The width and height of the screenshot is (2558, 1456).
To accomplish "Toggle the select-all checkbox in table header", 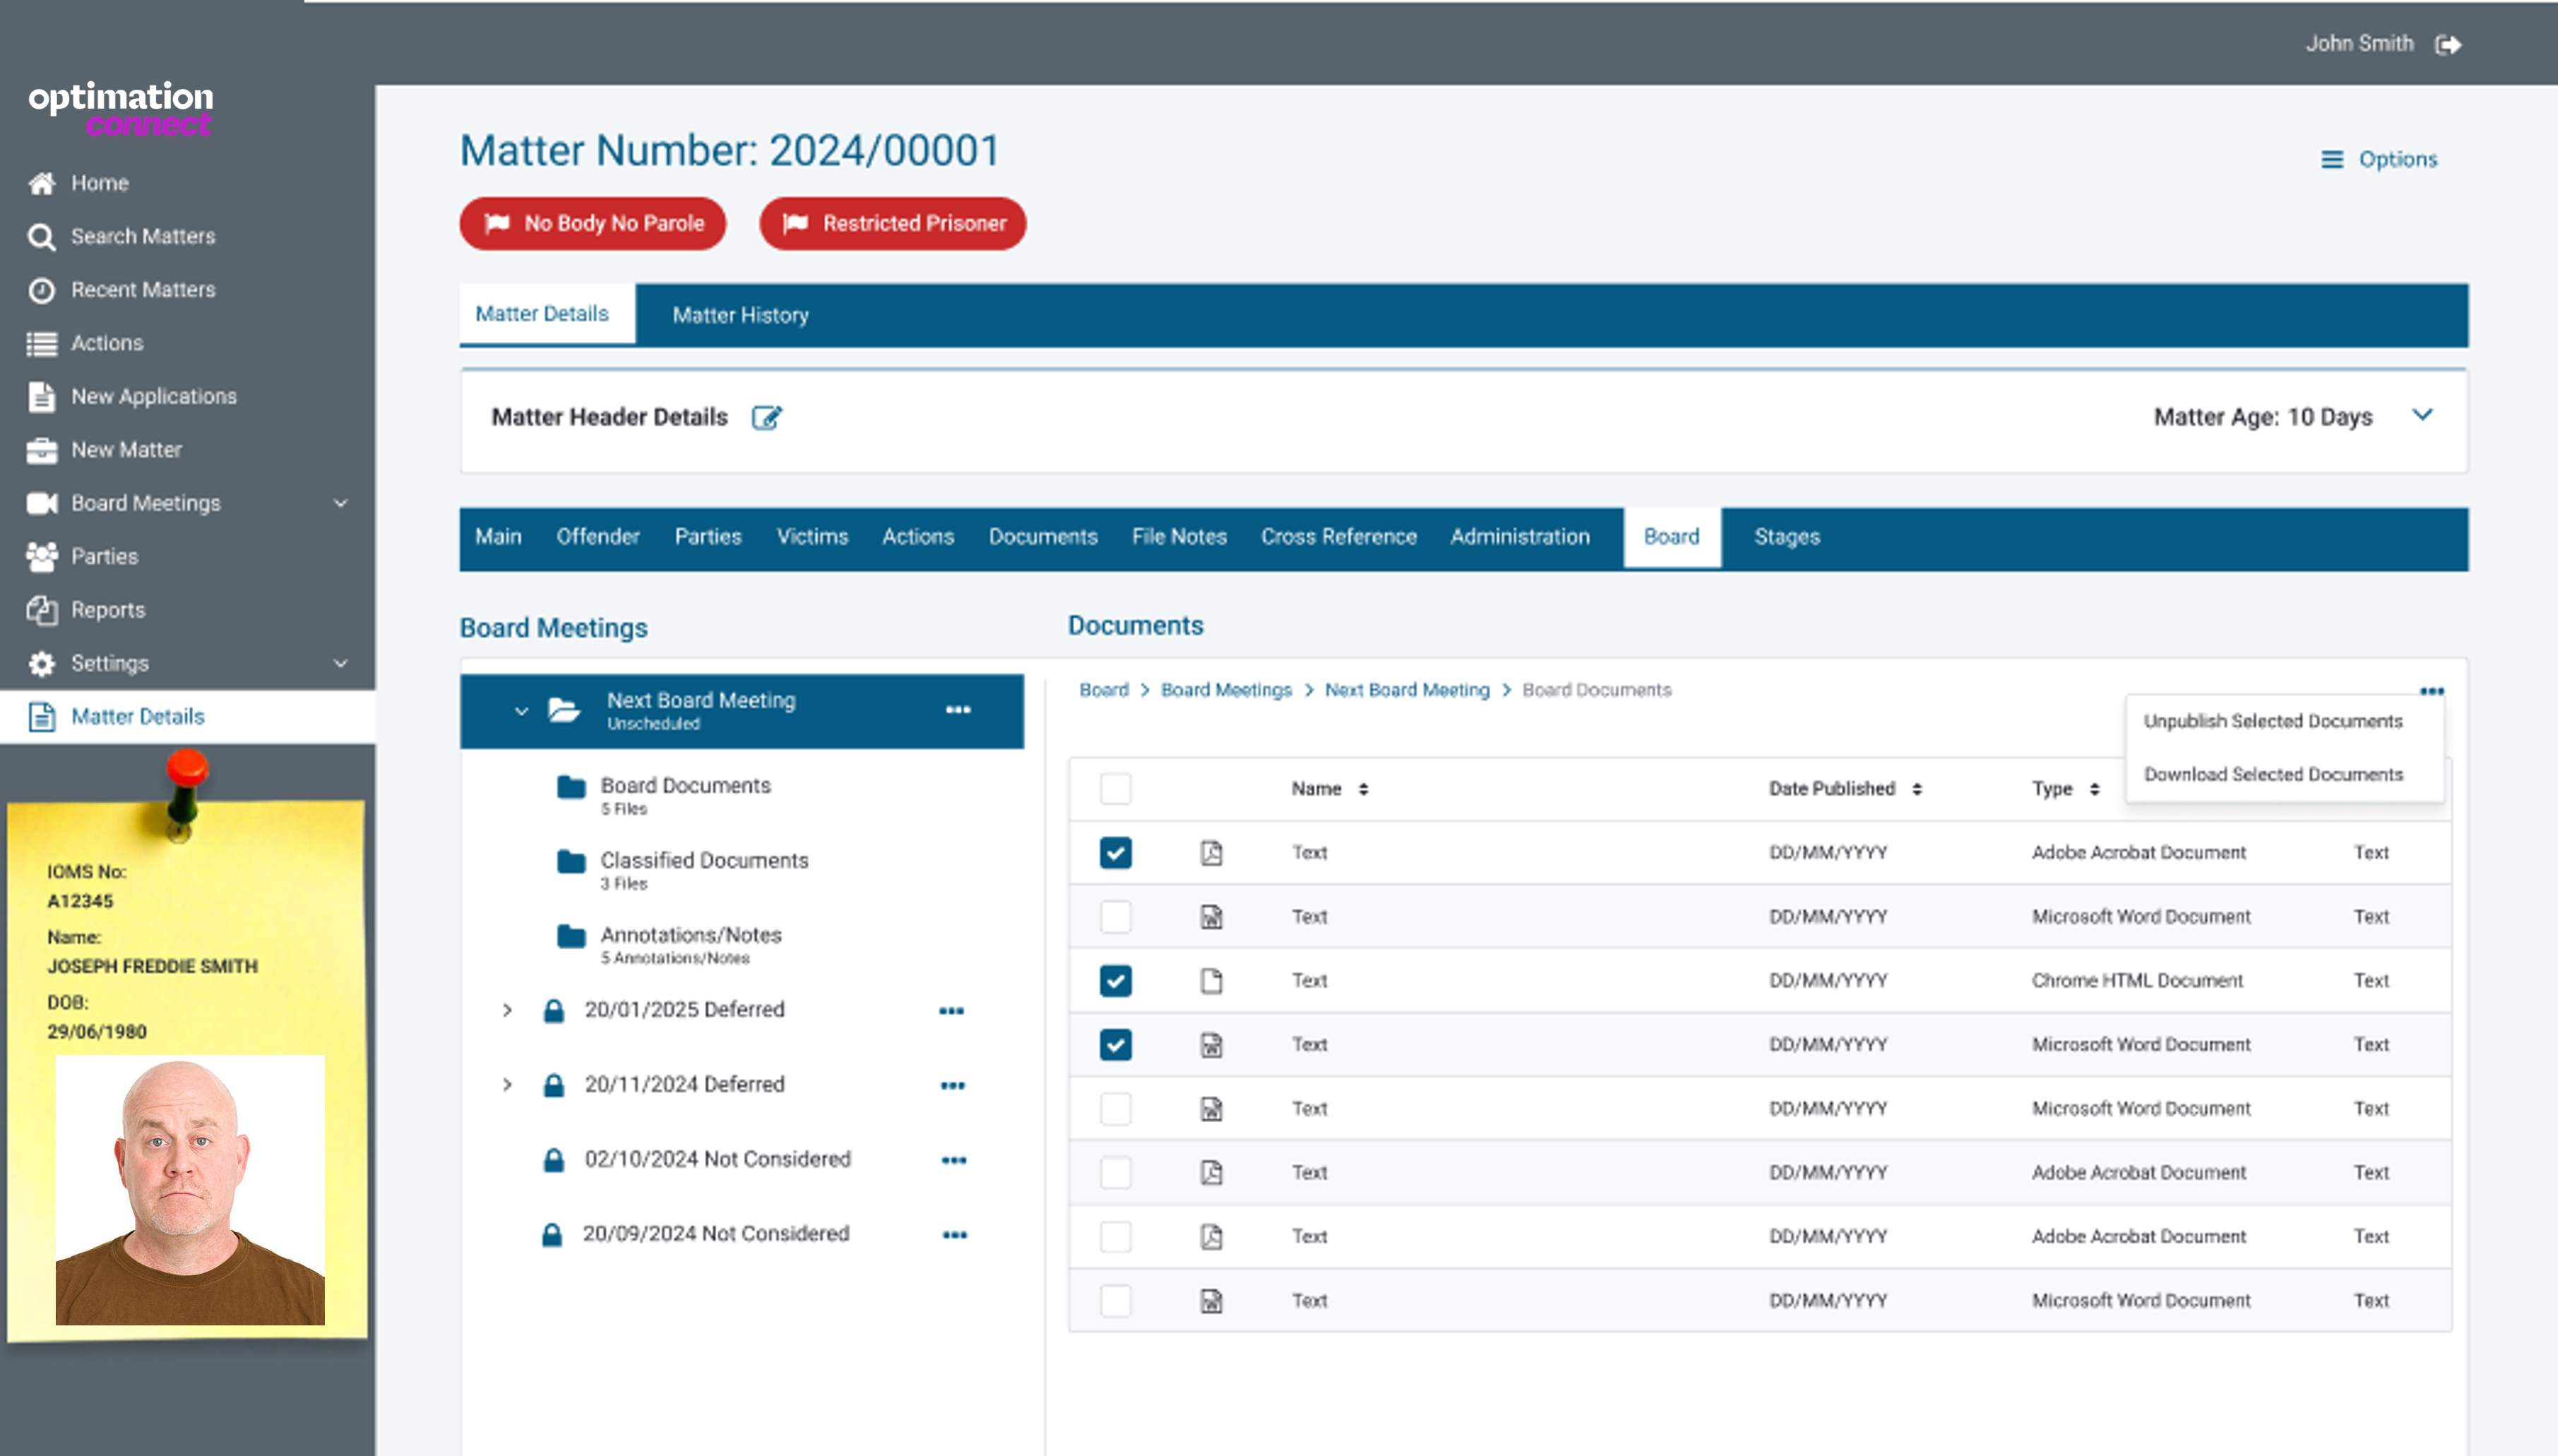I will [1115, 789].
